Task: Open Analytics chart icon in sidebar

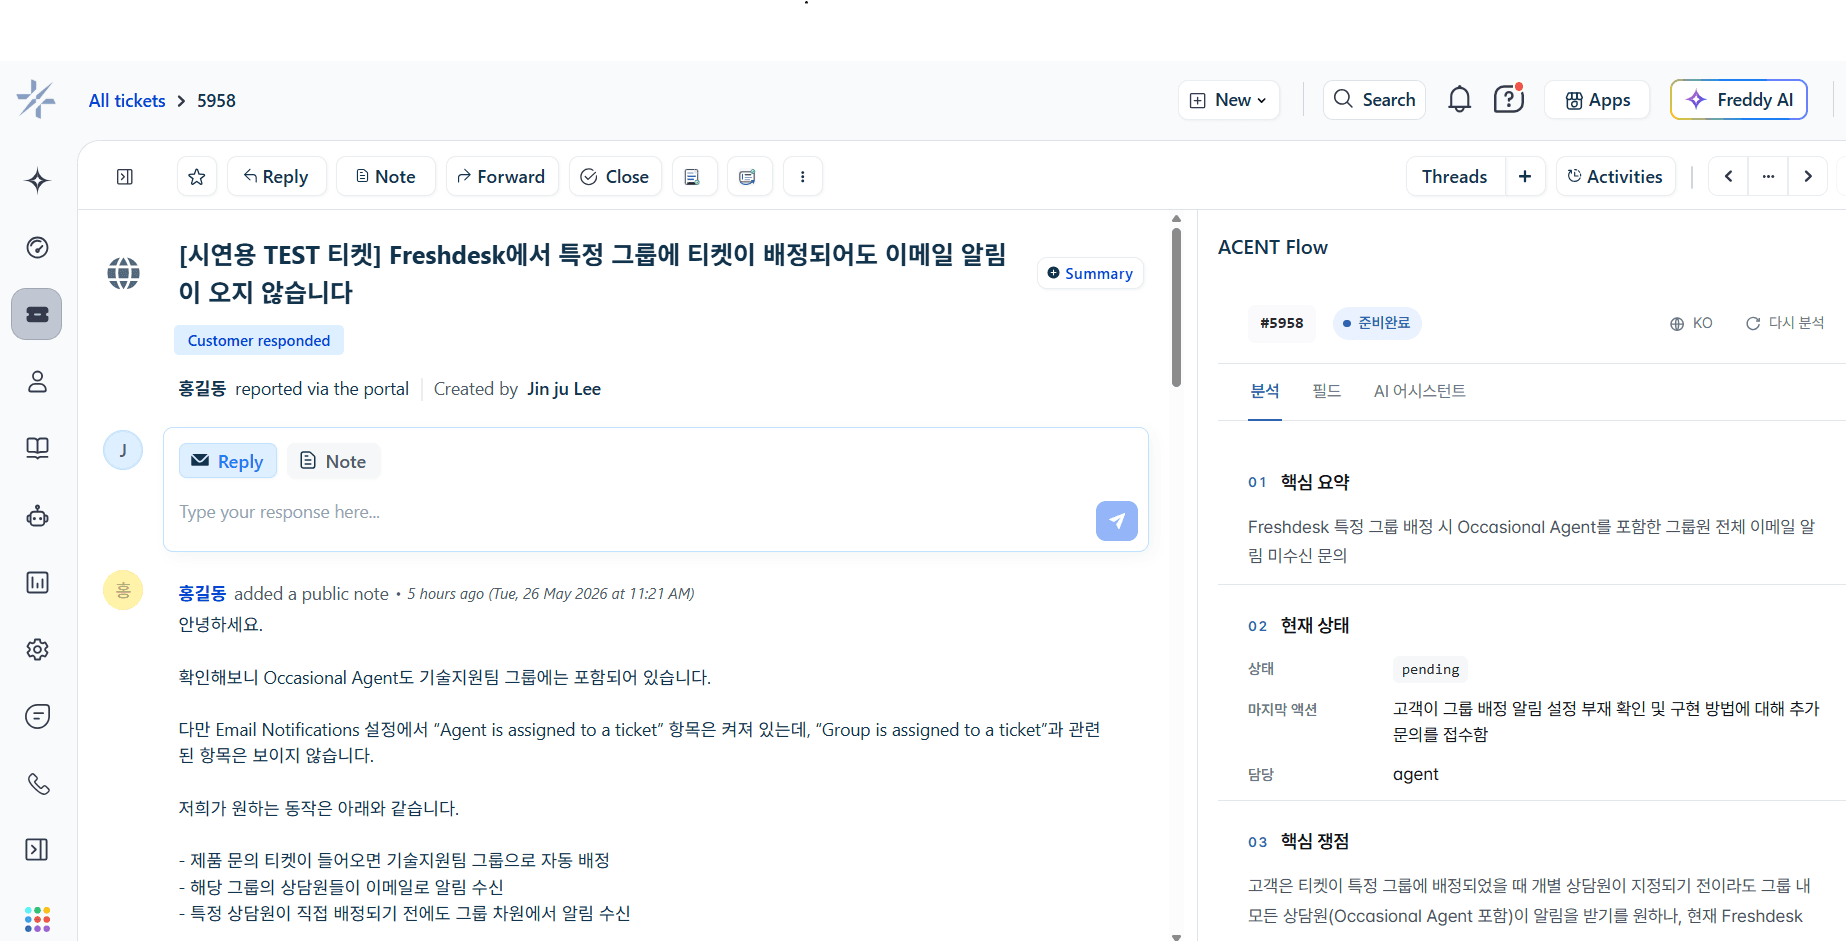Action: point(37,582)
